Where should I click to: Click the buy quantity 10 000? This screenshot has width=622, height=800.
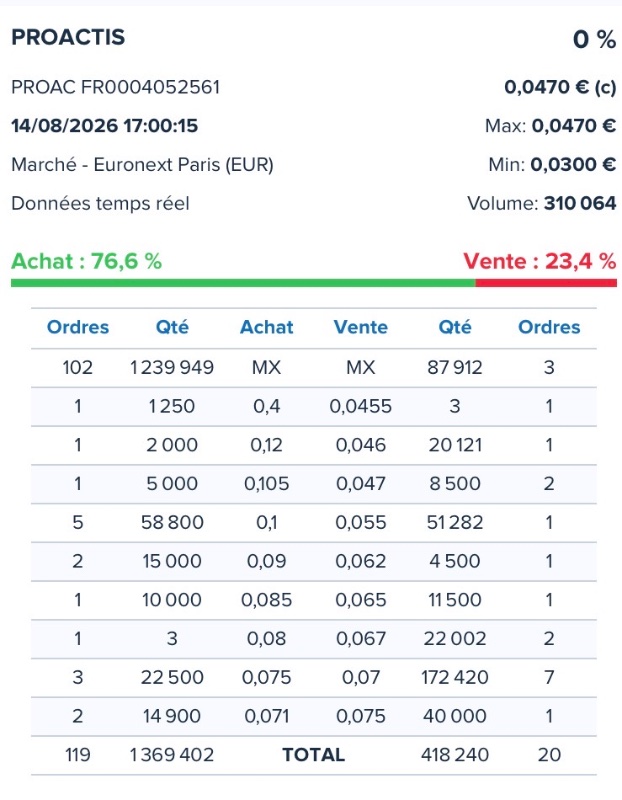[x=172, y=600]
